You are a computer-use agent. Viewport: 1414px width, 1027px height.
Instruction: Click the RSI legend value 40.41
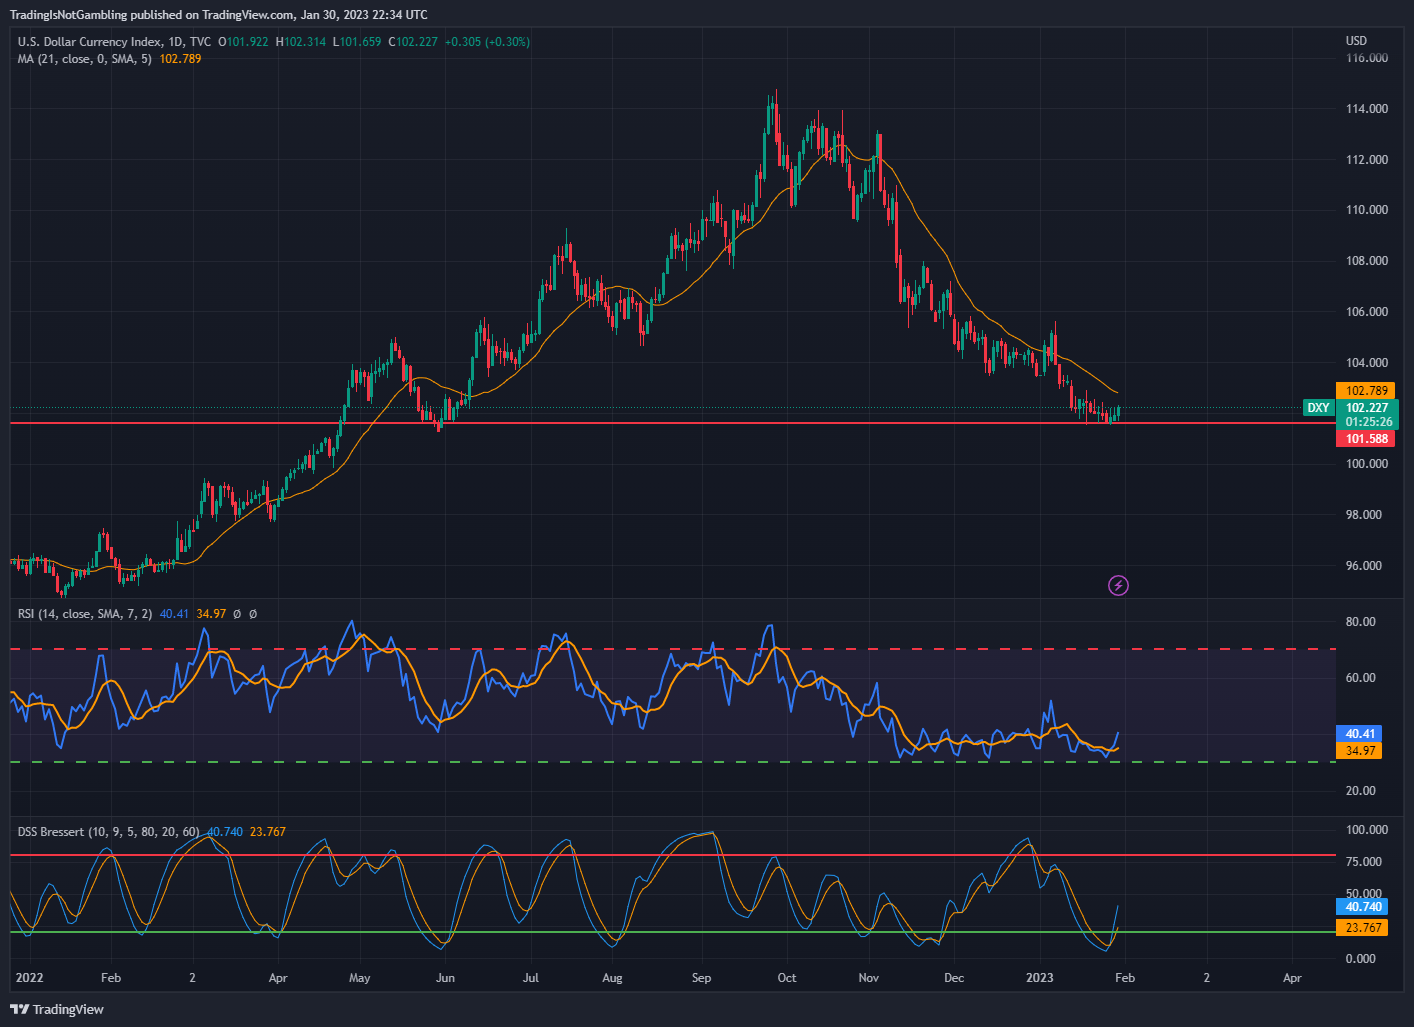click(x=174, y=614)
